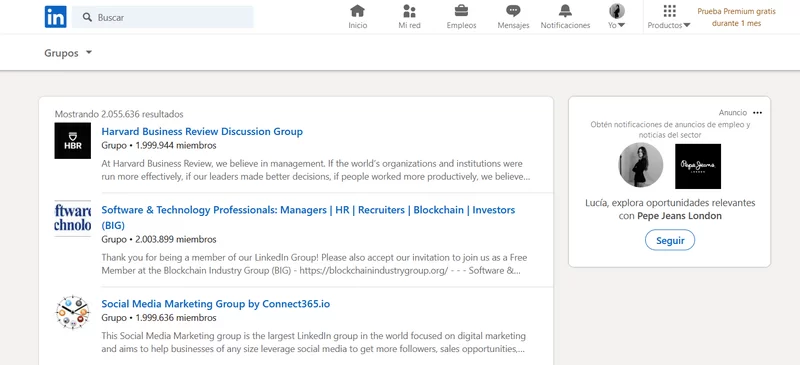800x365 pixels.
Task: Follow Pepe Jeans London with Seguir
Action: [x=669, y=240]
